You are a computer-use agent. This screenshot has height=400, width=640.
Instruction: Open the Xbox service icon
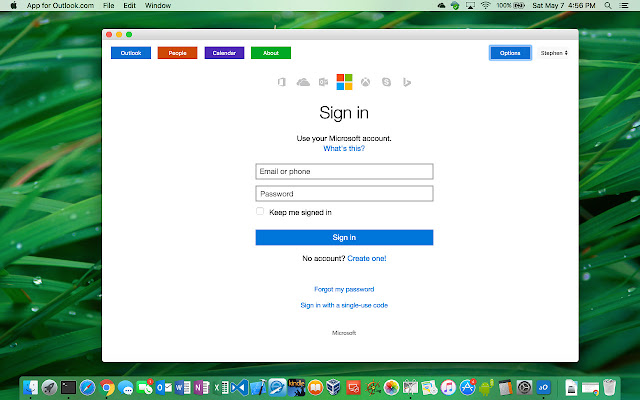[x=365, y=82]
